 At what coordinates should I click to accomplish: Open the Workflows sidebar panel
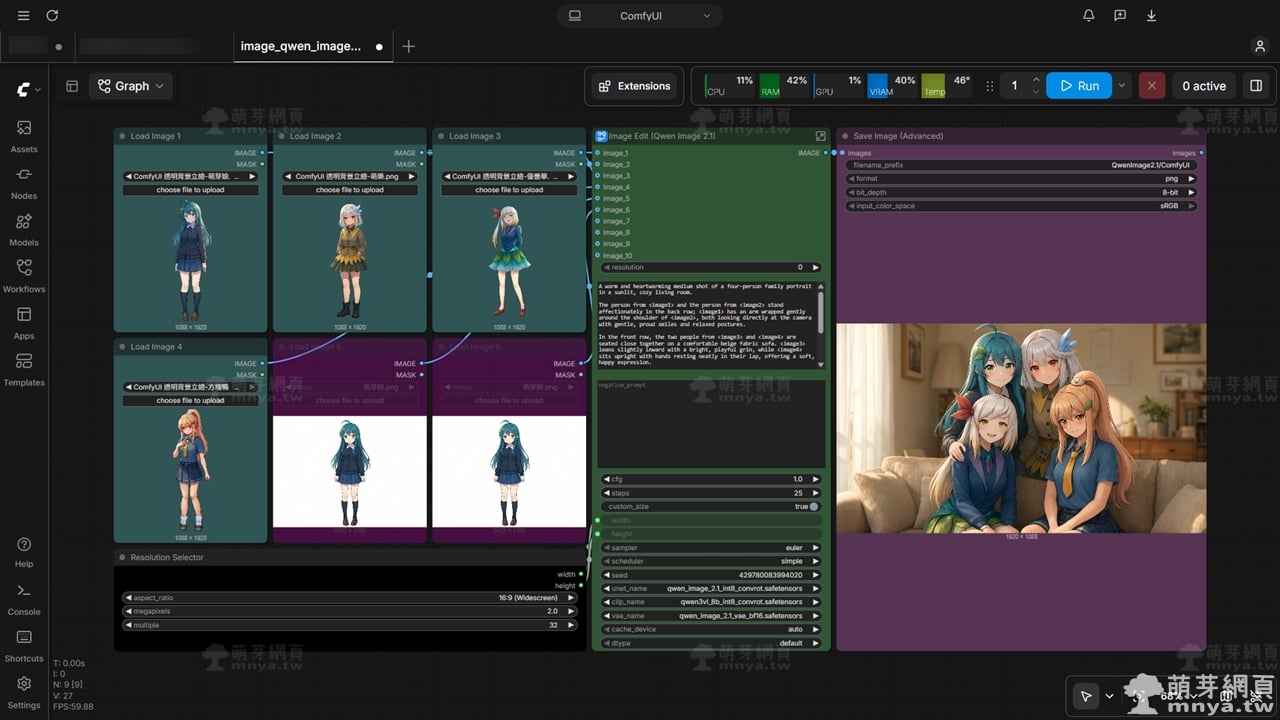(x=24, y=276)
